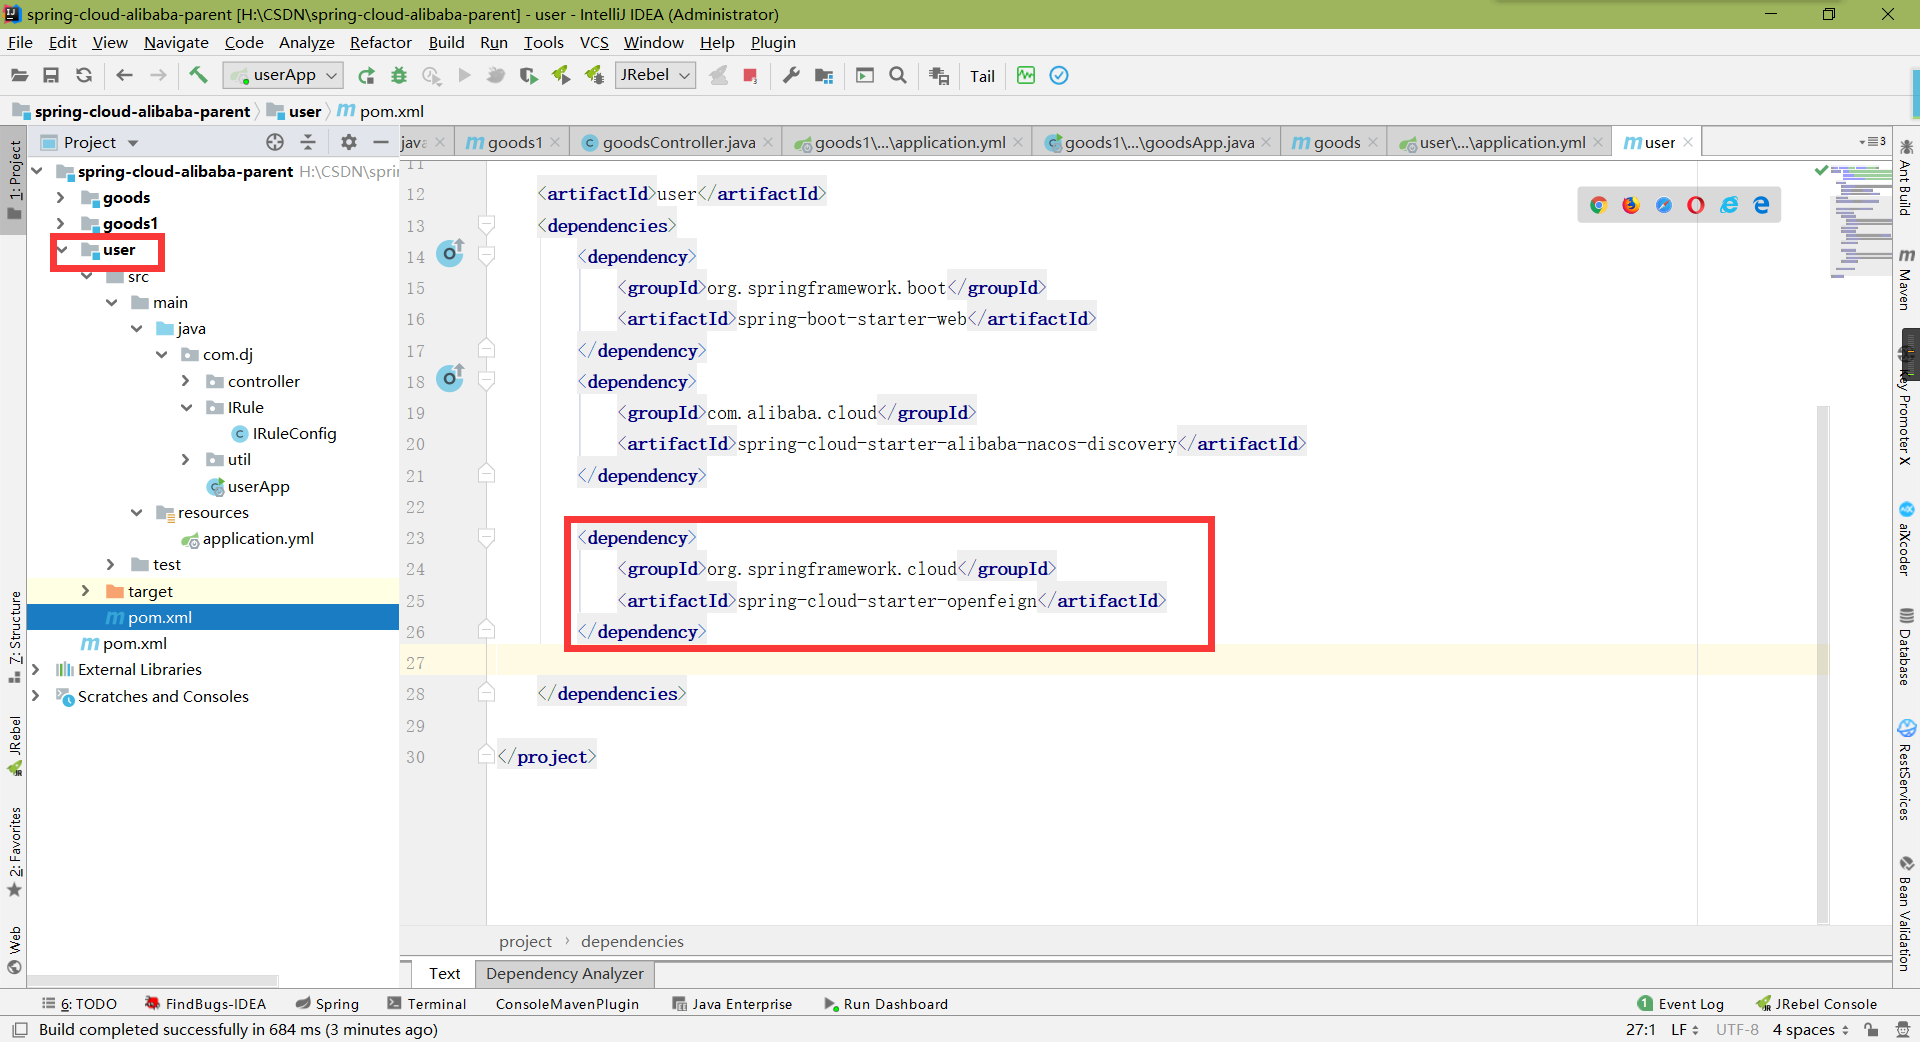1920x1042 pixels.
Task: Toggle the RestServices tool window
Action: click(x=1906, y=770)
